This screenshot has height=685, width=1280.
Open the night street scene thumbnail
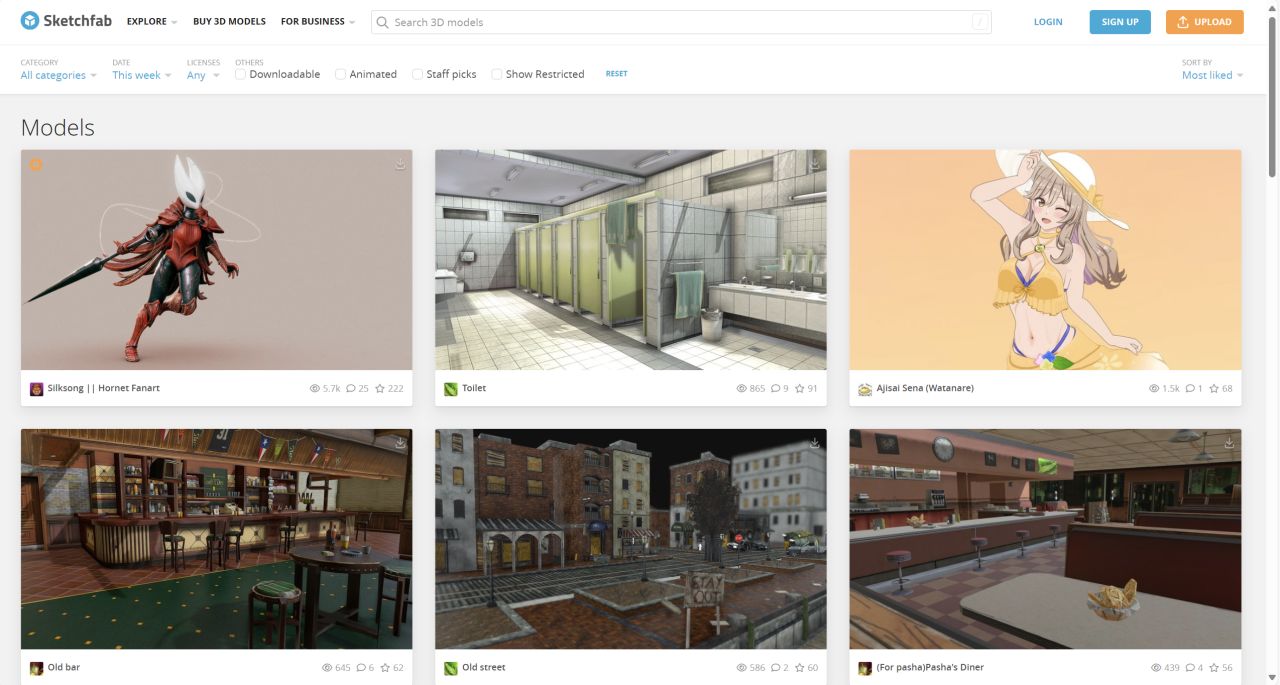point(631,539)
